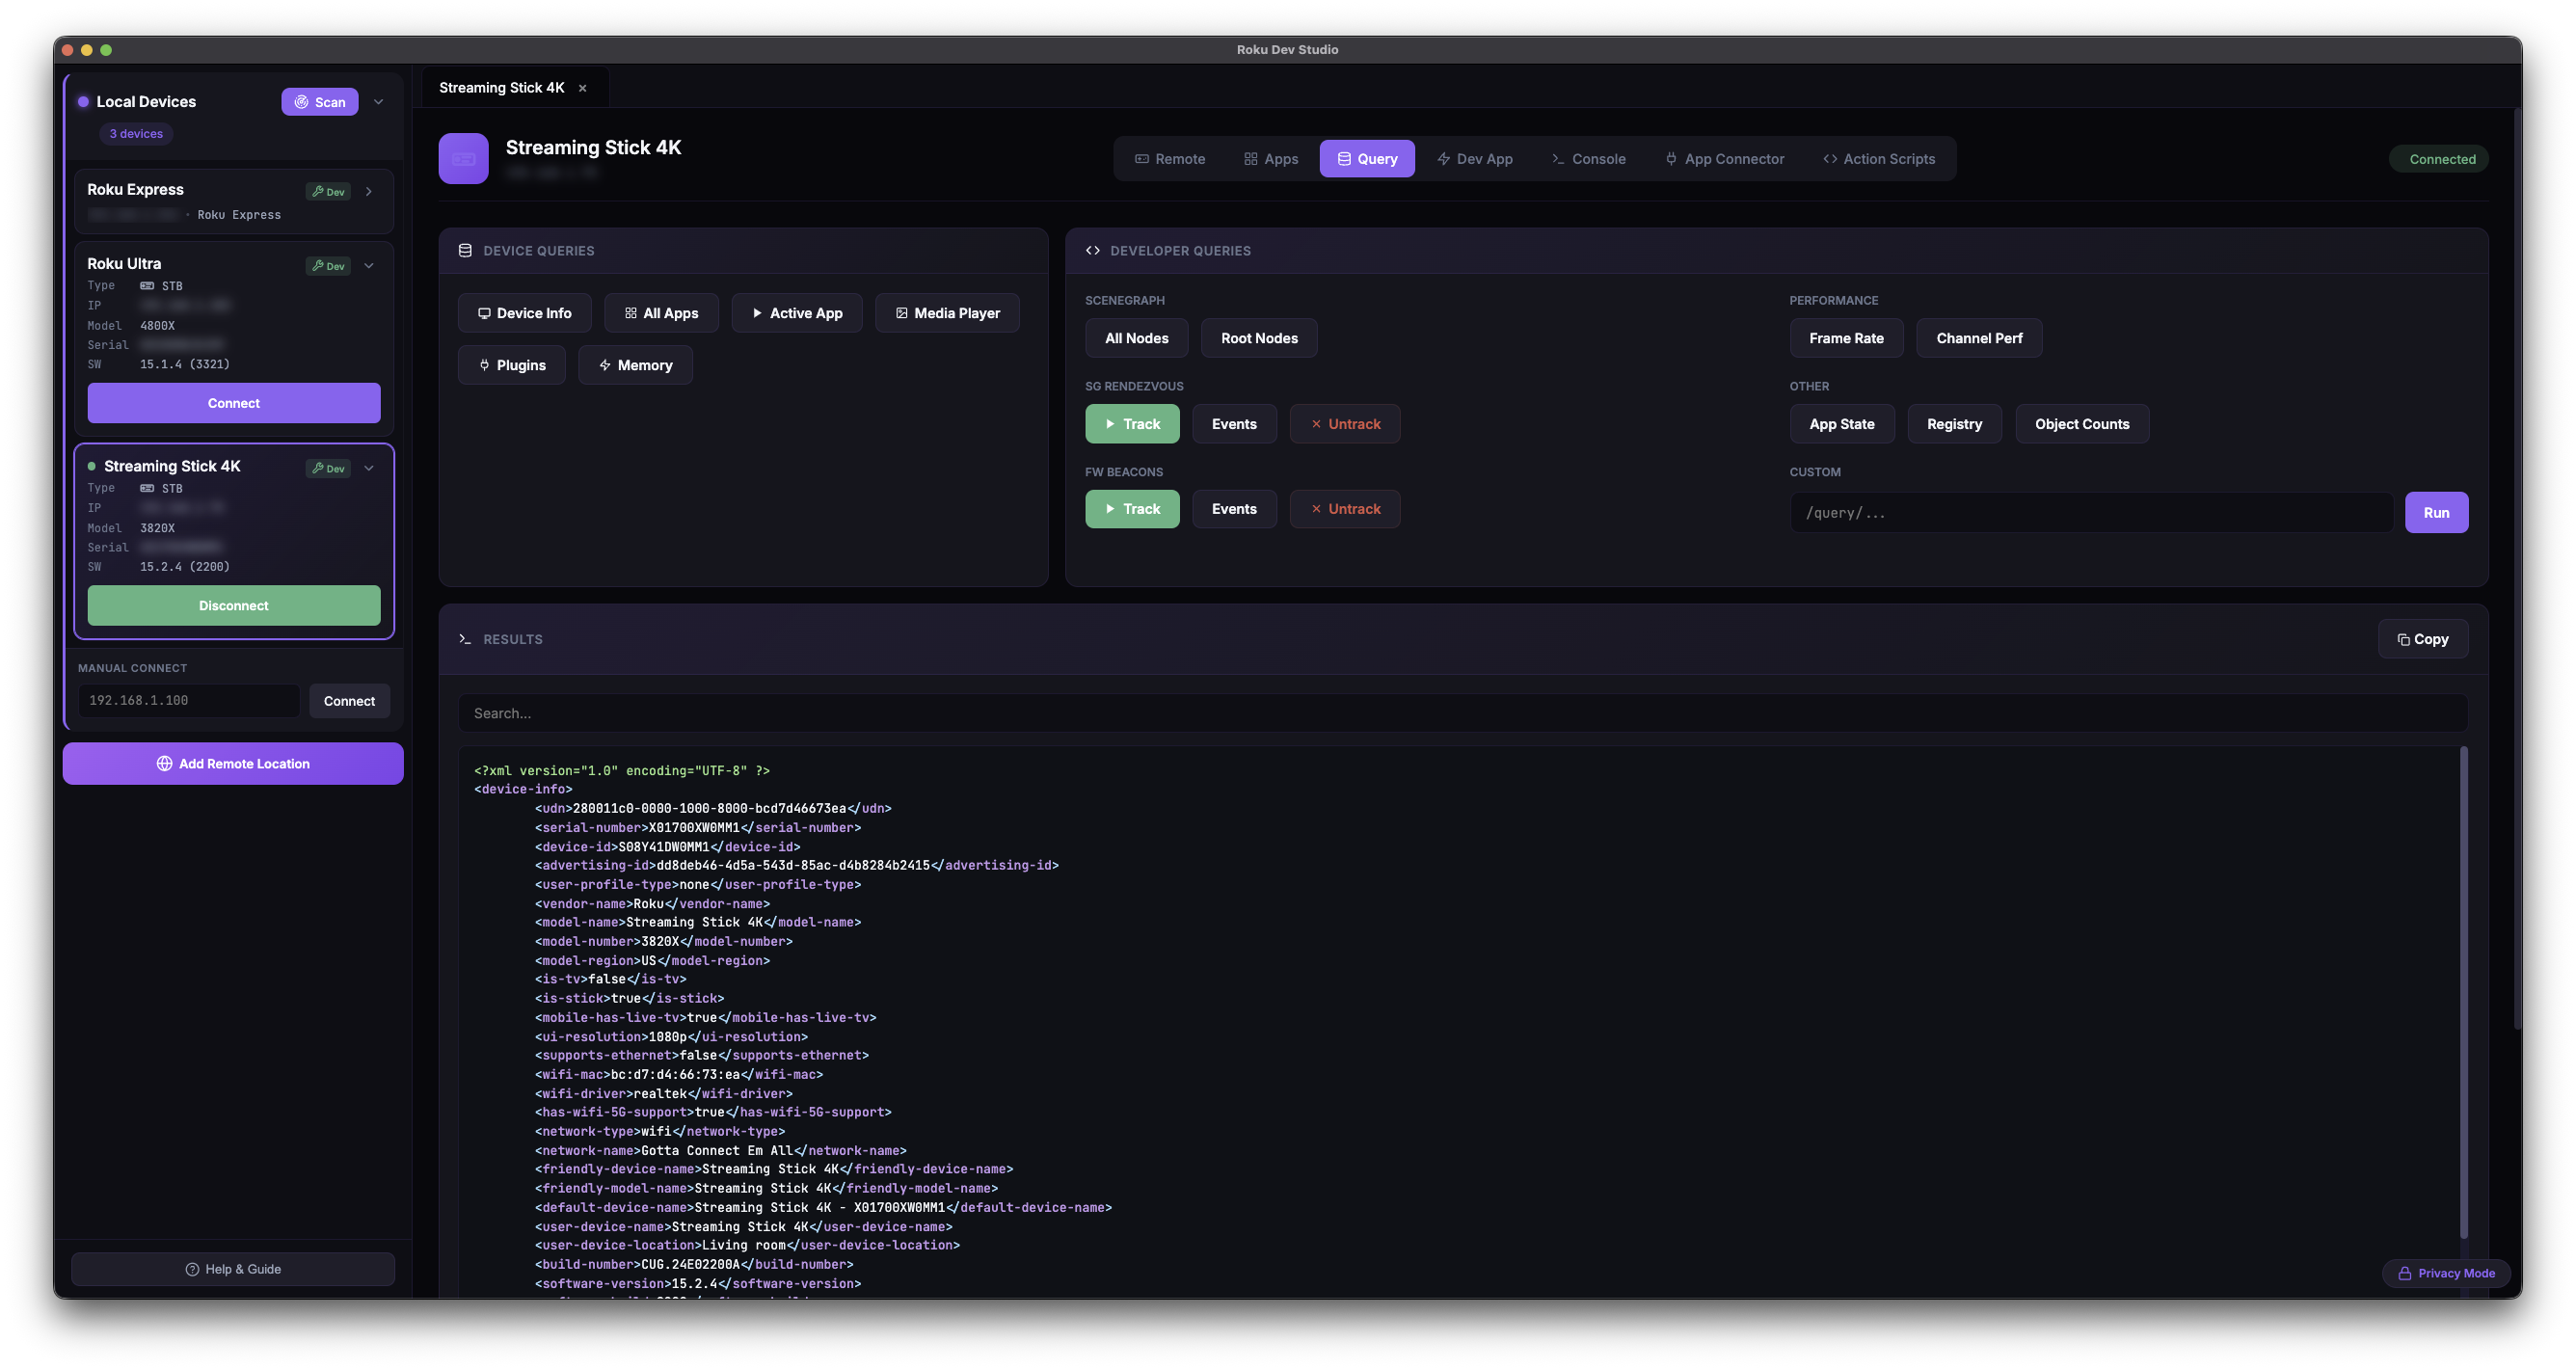Start FW Beacons Track
Viewport: 2576px width, 1370px height.
(x=1132, y=509)
